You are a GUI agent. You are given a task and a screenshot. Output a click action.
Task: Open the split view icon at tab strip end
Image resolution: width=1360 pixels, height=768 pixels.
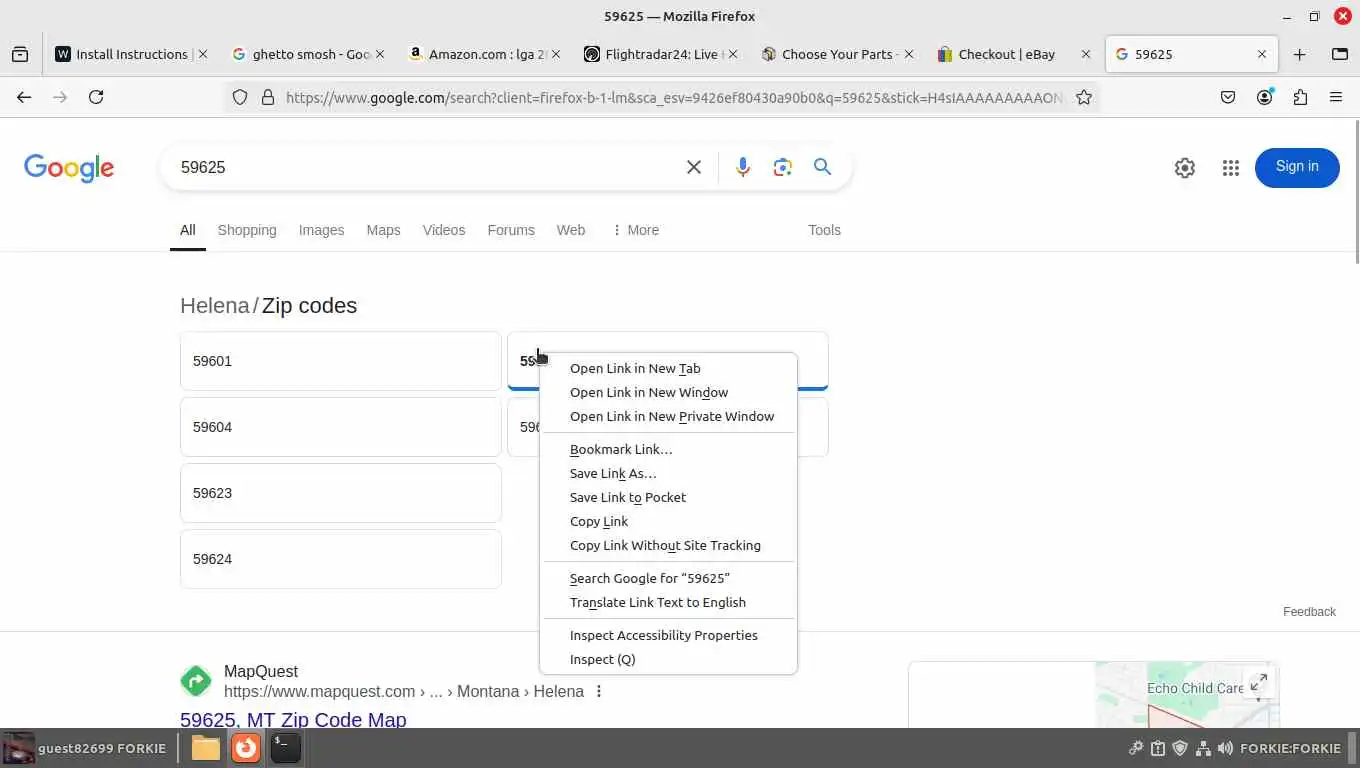1340,54
